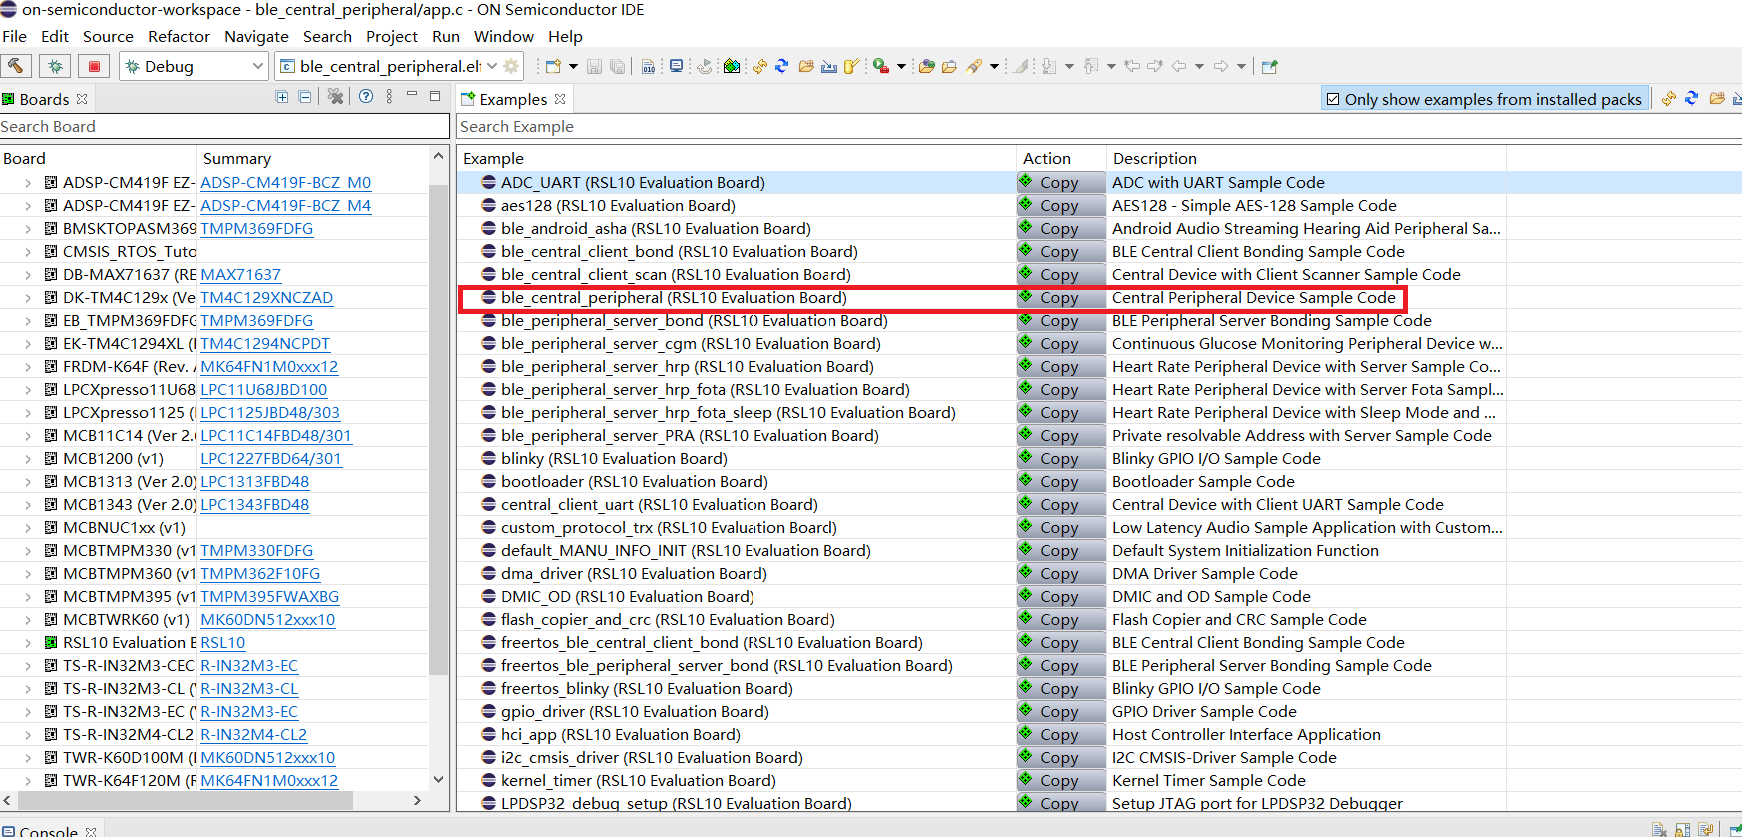
Task: Open the Window menu
Action: click(x=504, y=36)
